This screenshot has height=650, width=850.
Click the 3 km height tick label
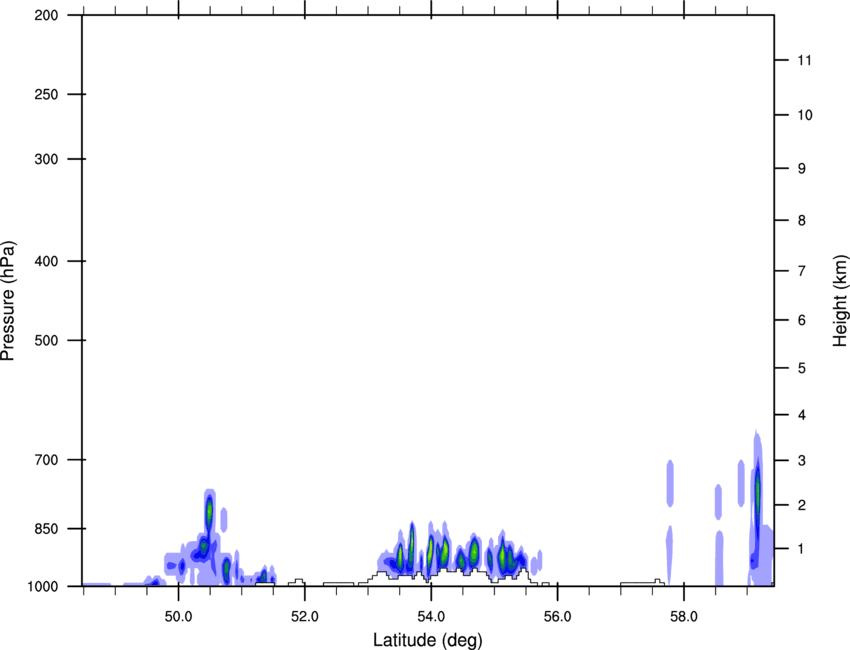(x=802, y=460)
